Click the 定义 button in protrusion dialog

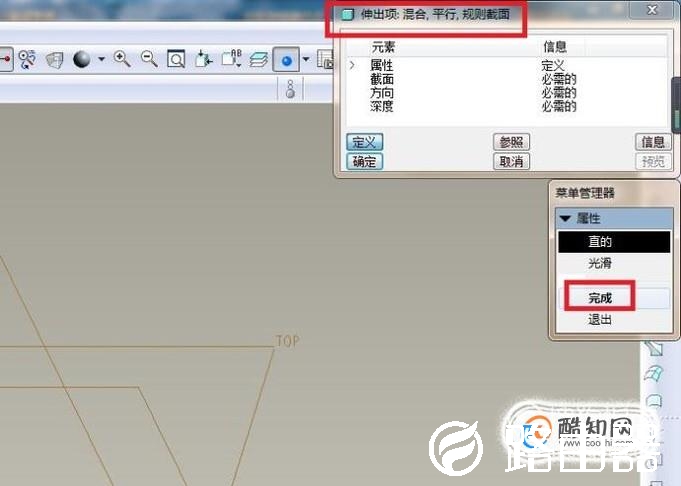[364, 142]
